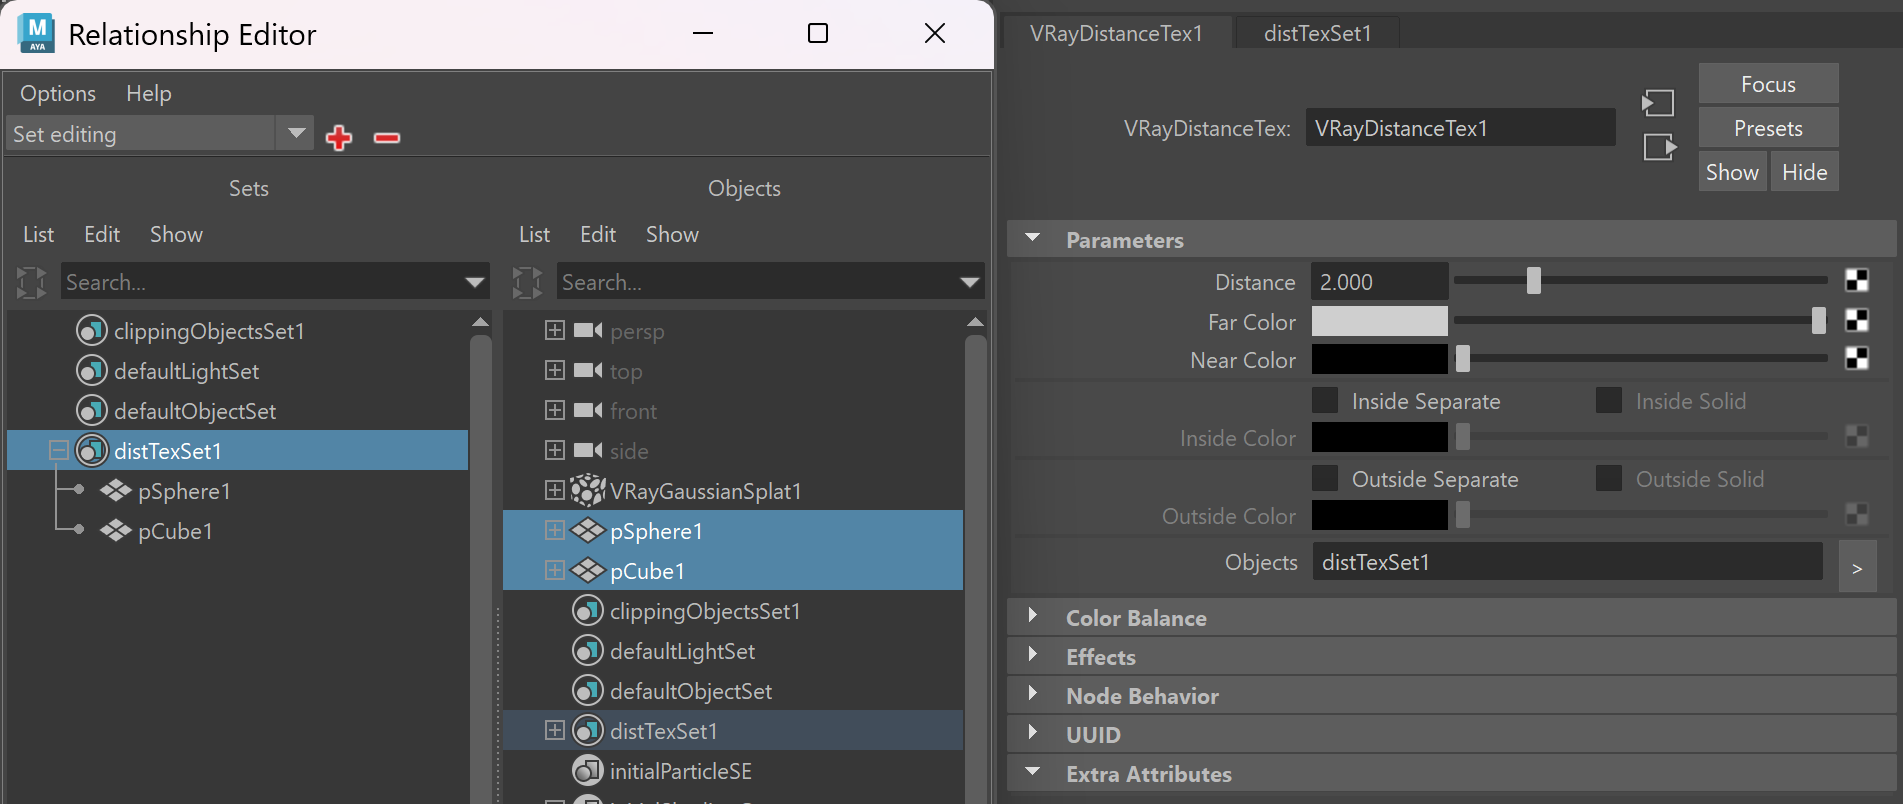Click the VRayGaussianSplat1 node icon
1903x804 pixels.
point(588,490)
